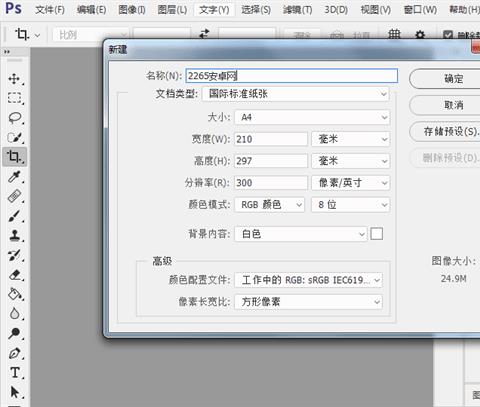Click the crop width field in options bar
The image size is (480, 407).
(162, 34)
